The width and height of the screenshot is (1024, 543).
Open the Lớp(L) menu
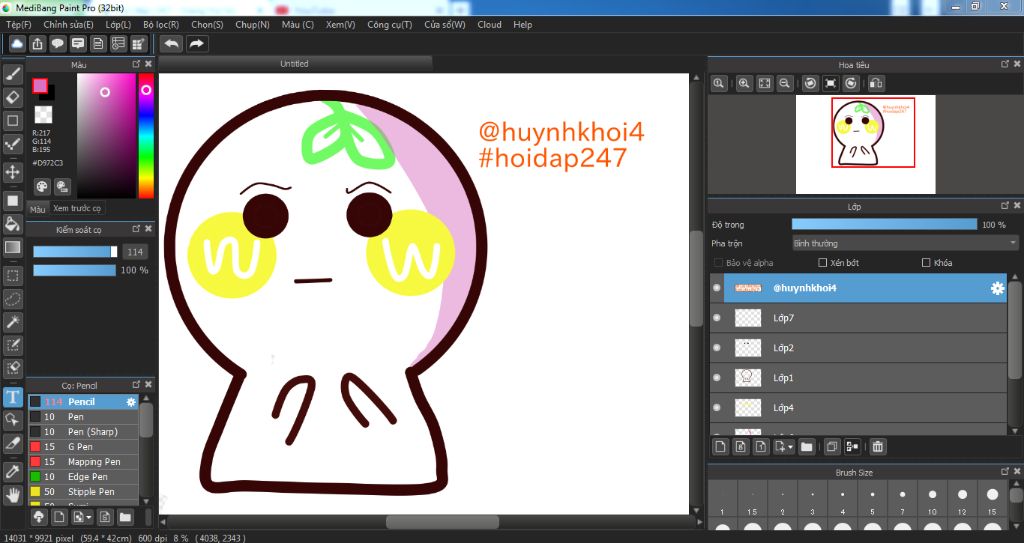118,25
